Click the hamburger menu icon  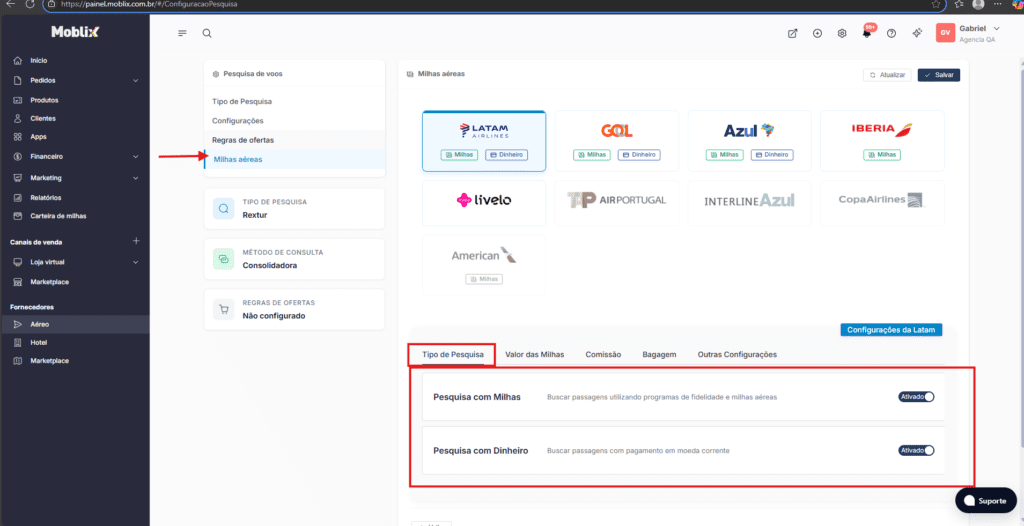[x=182, y=33]
